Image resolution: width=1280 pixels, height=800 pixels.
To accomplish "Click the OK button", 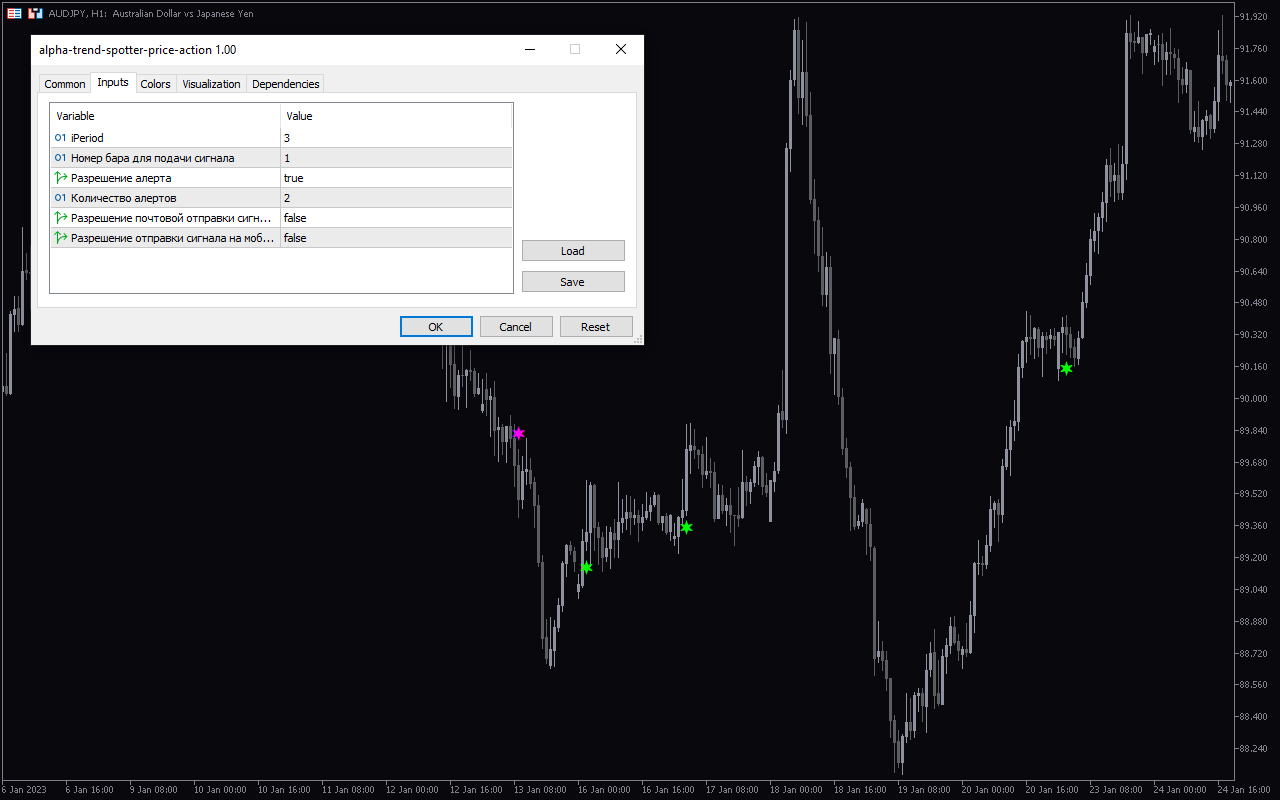I will (x=436, y=327).
